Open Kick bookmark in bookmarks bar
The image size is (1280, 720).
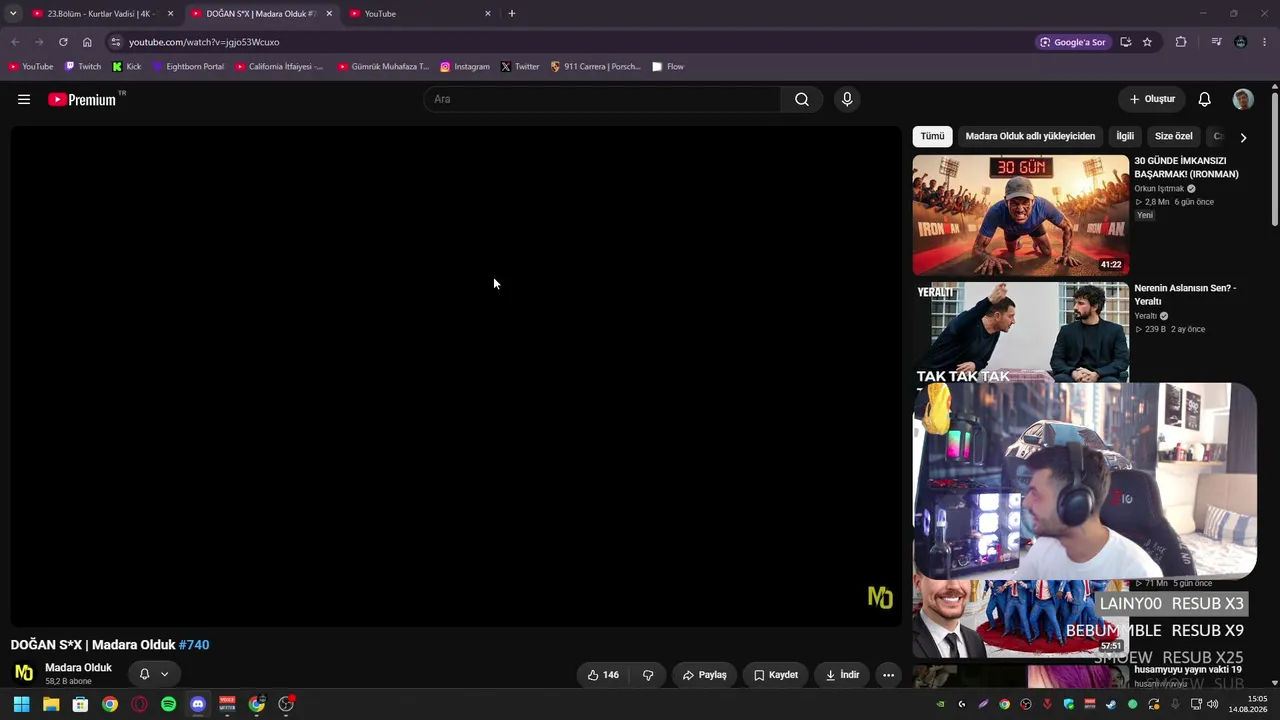point(127,67)
